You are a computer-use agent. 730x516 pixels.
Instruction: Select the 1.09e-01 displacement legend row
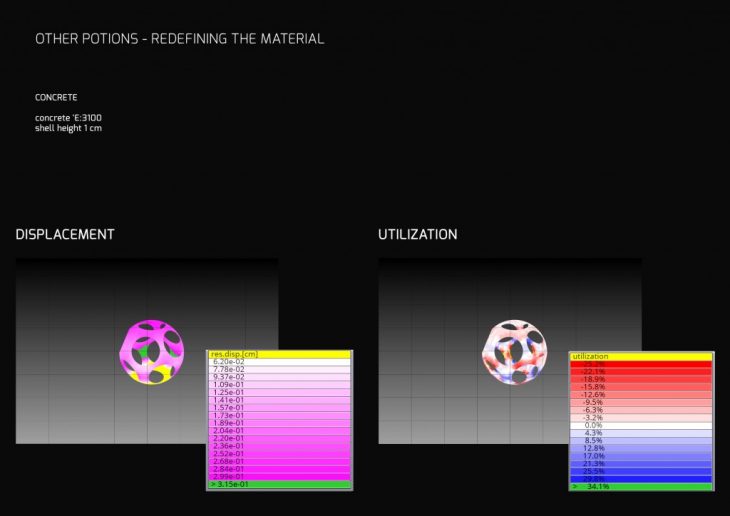[x=279, y=385]
